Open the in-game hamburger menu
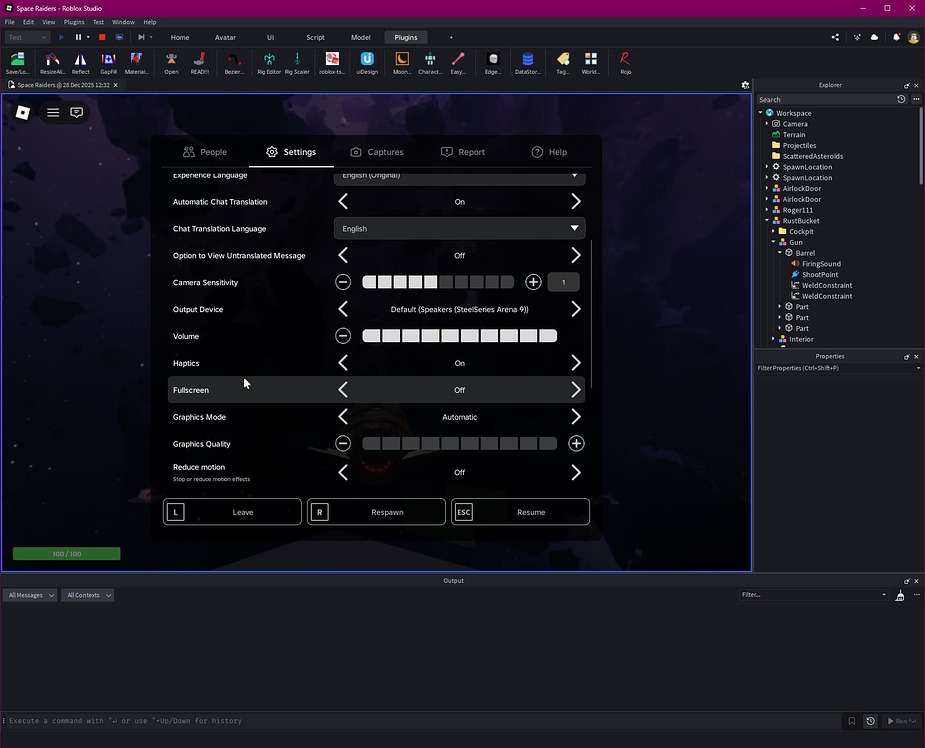 click(53, 112)
